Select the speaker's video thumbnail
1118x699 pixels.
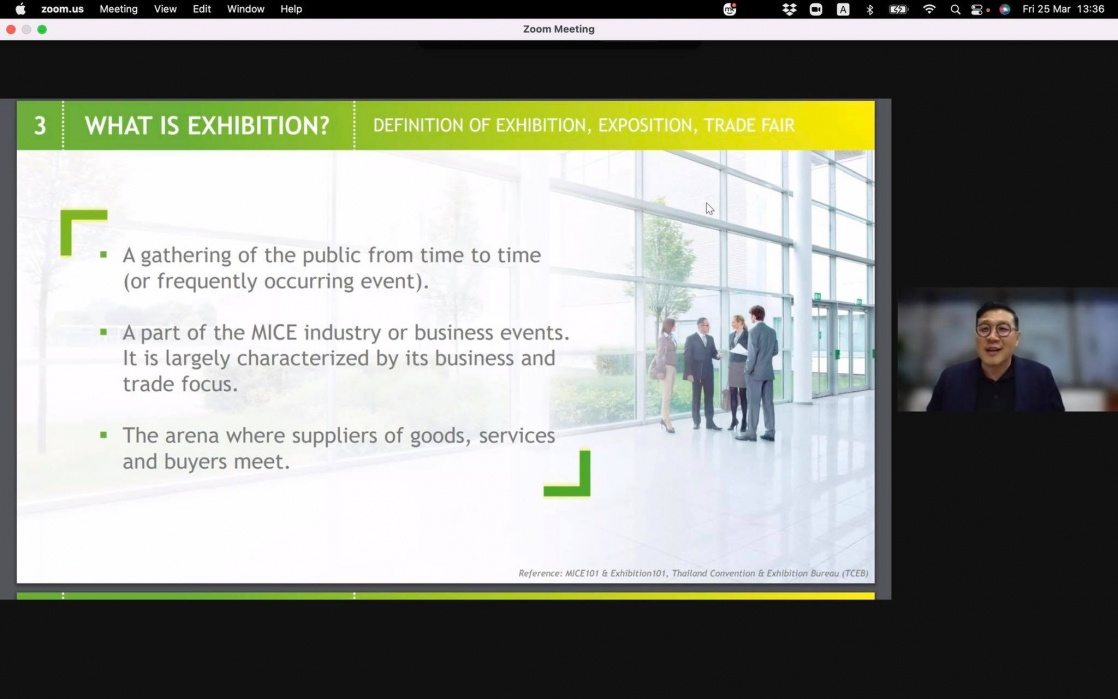click(x=1006, y=350)
